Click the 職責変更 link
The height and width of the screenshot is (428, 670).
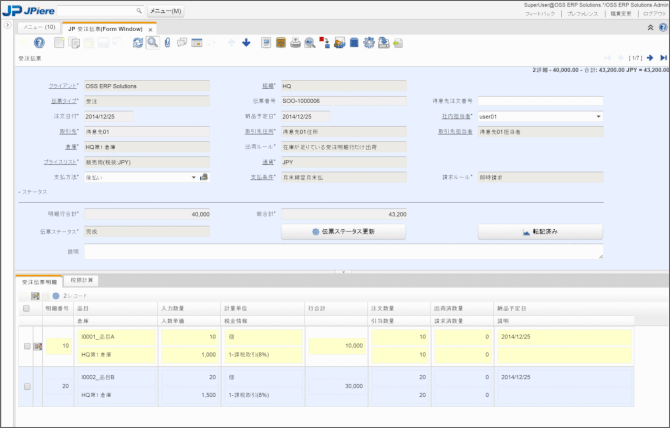[621, 14]
